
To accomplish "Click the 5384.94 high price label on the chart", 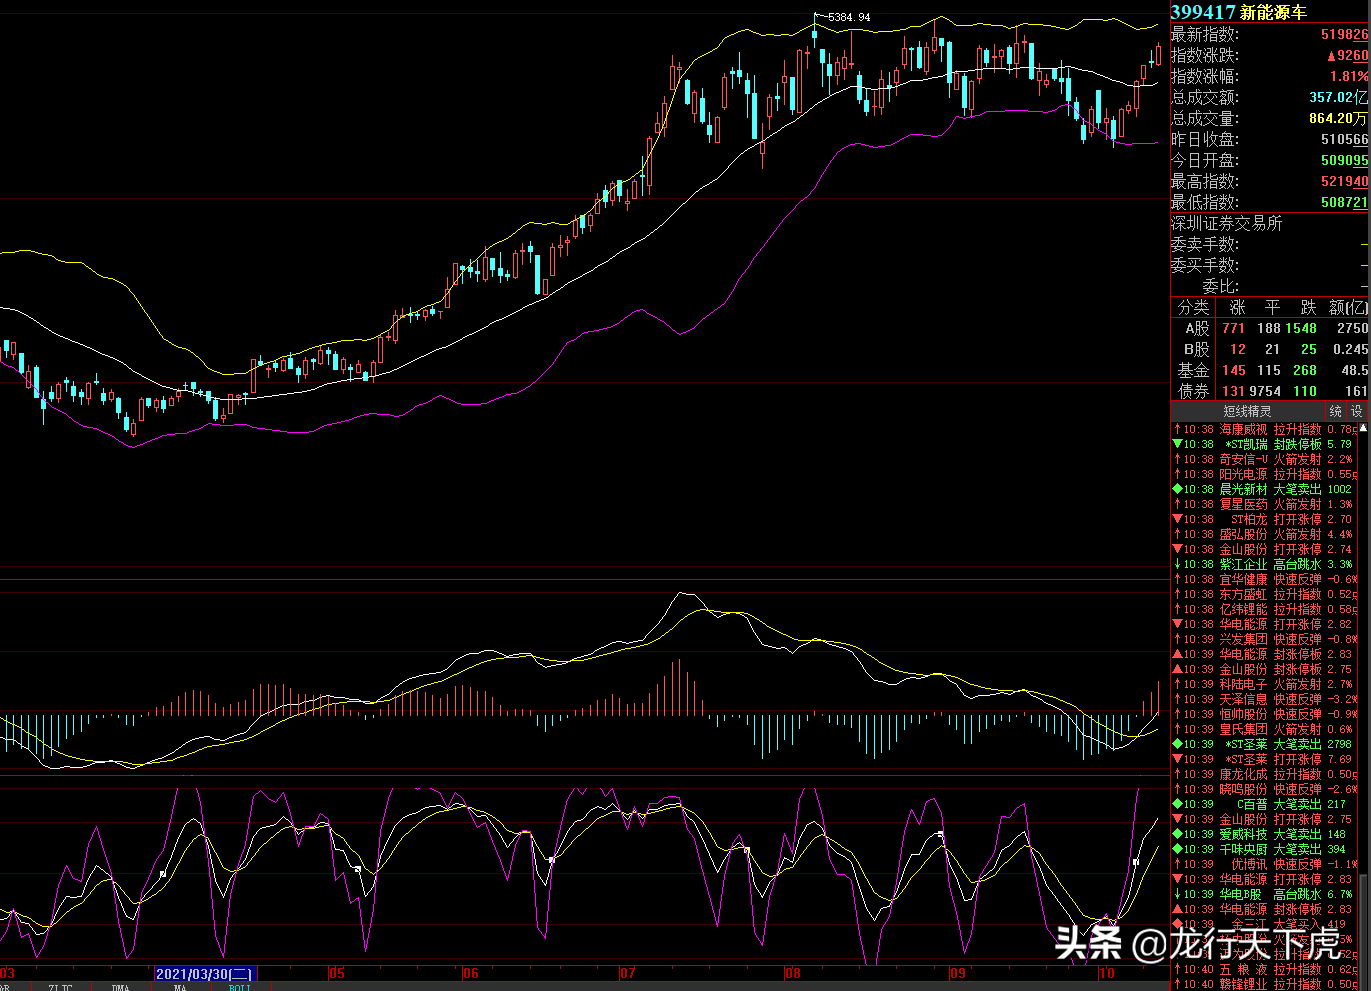I will [849, 17].
